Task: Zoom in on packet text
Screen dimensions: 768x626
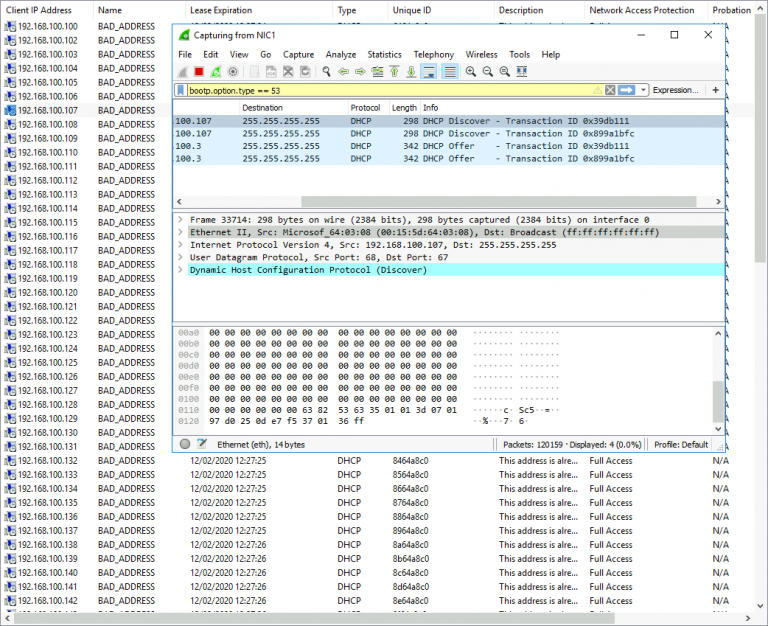Action: point(471,72)
